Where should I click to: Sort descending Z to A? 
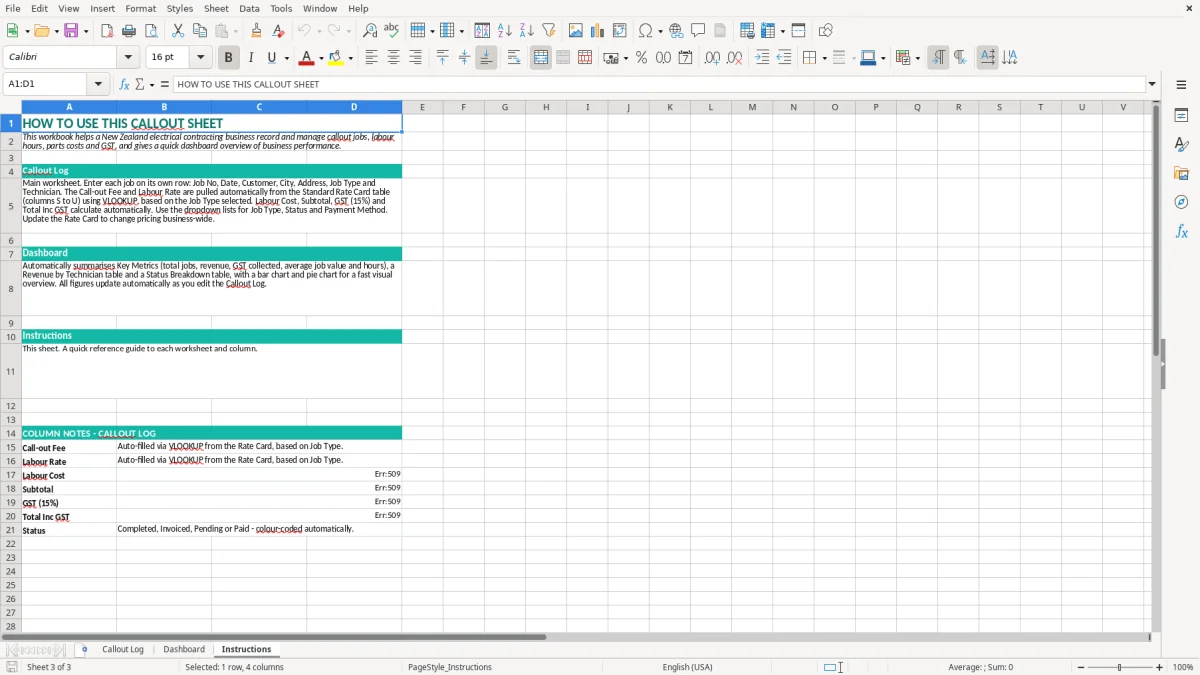click(x=527, y=31)
